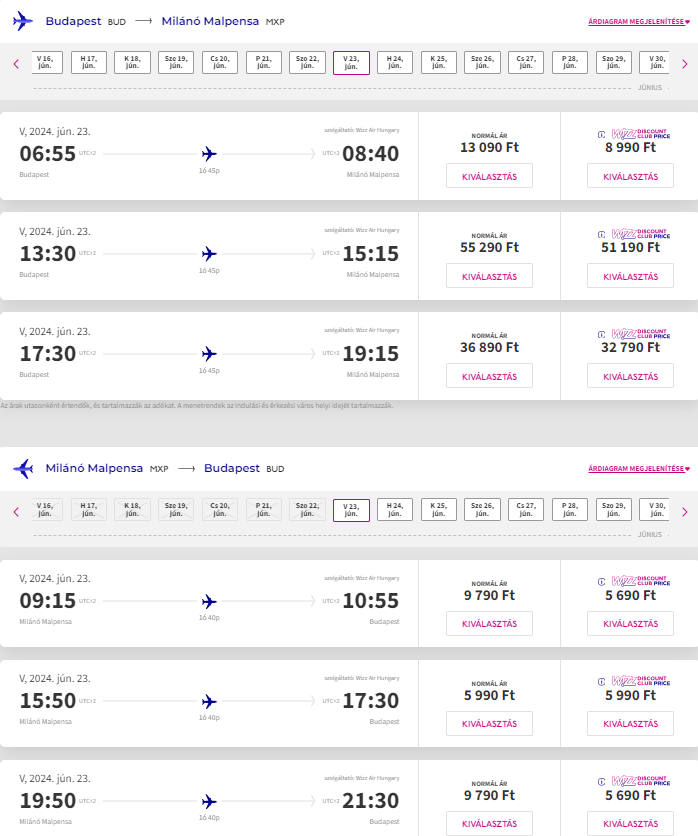Select return date tab P 21, jún.
This screenshot has width=698, height=836.
(x=263, y=510)
